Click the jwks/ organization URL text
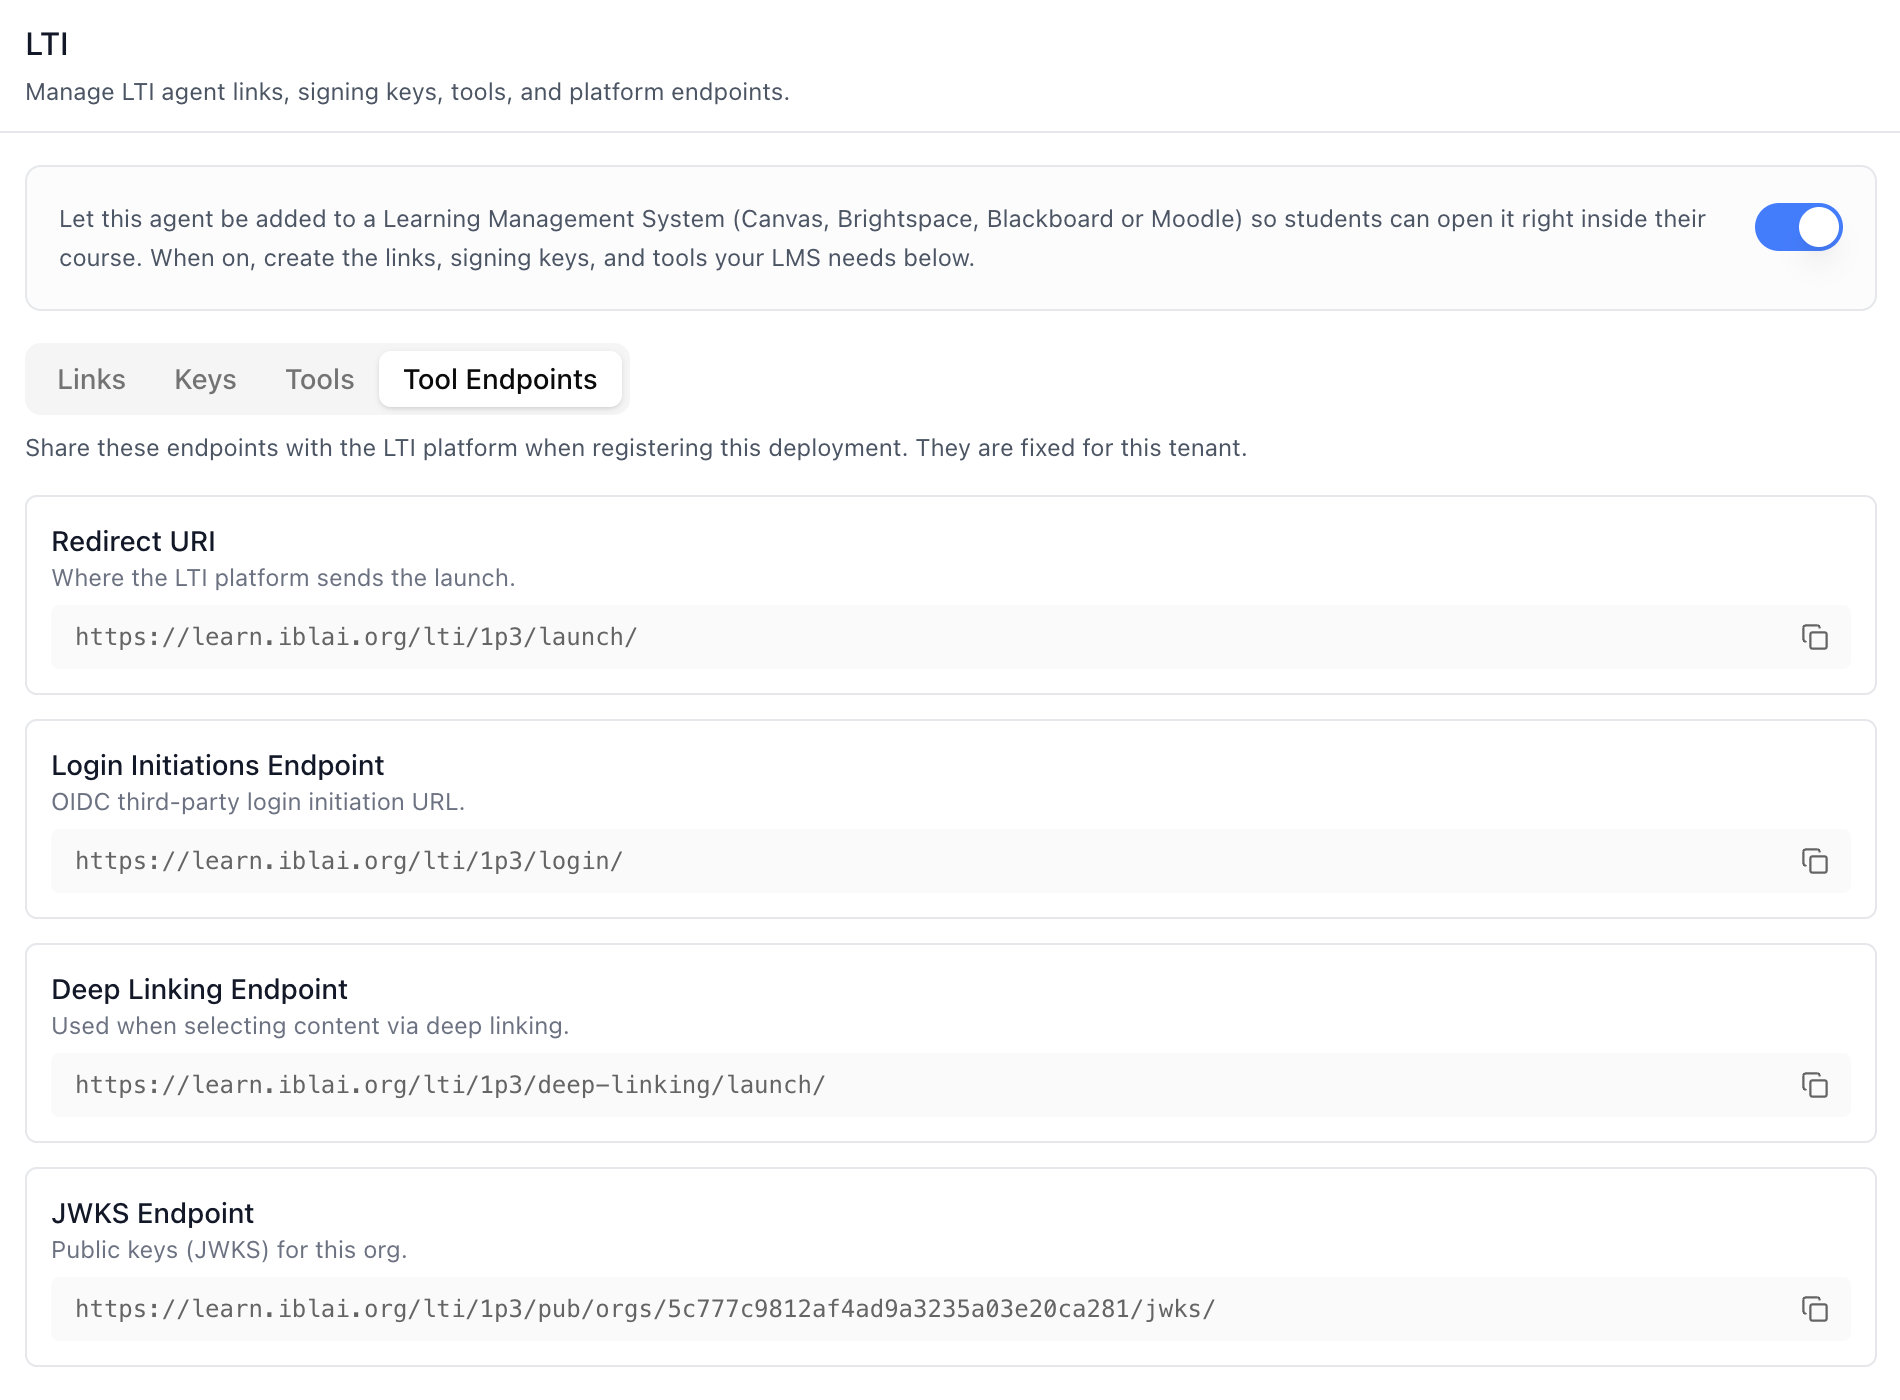 tap(645, 1309)
